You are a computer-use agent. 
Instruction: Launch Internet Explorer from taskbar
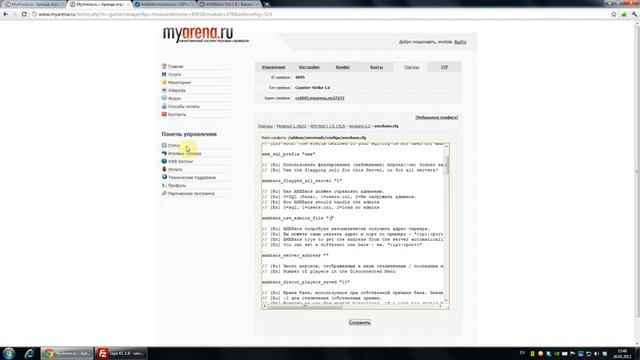tap(29, 353)
